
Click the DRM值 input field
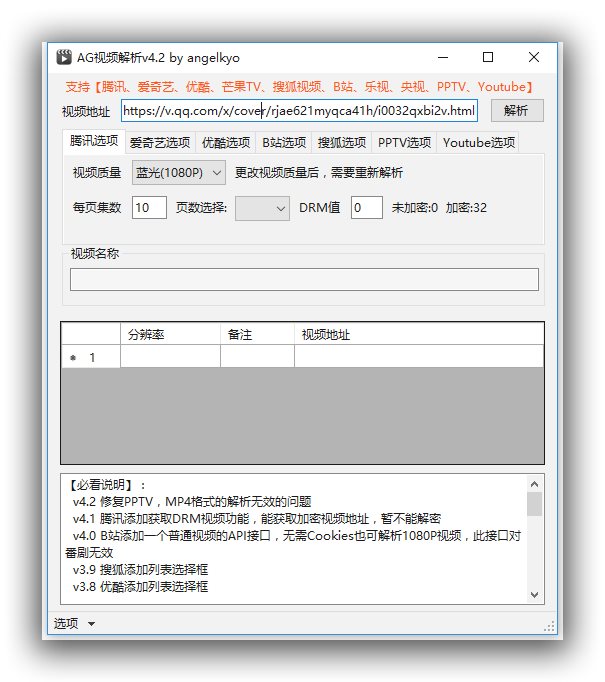point(366,208)
